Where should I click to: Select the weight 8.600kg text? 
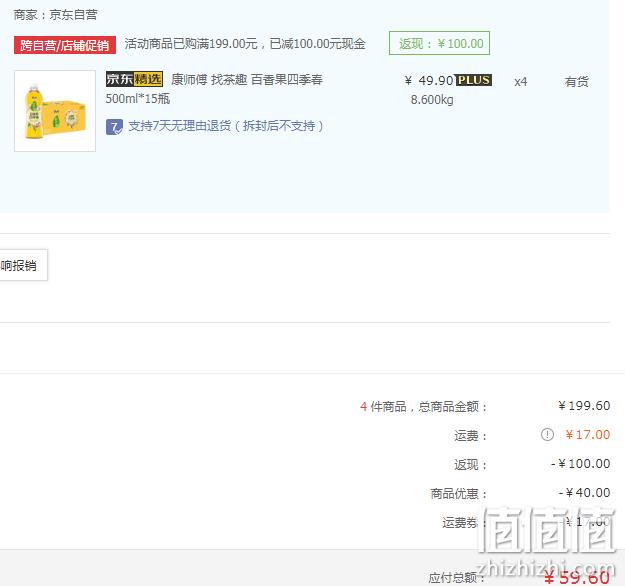click(x=432, y=100)
